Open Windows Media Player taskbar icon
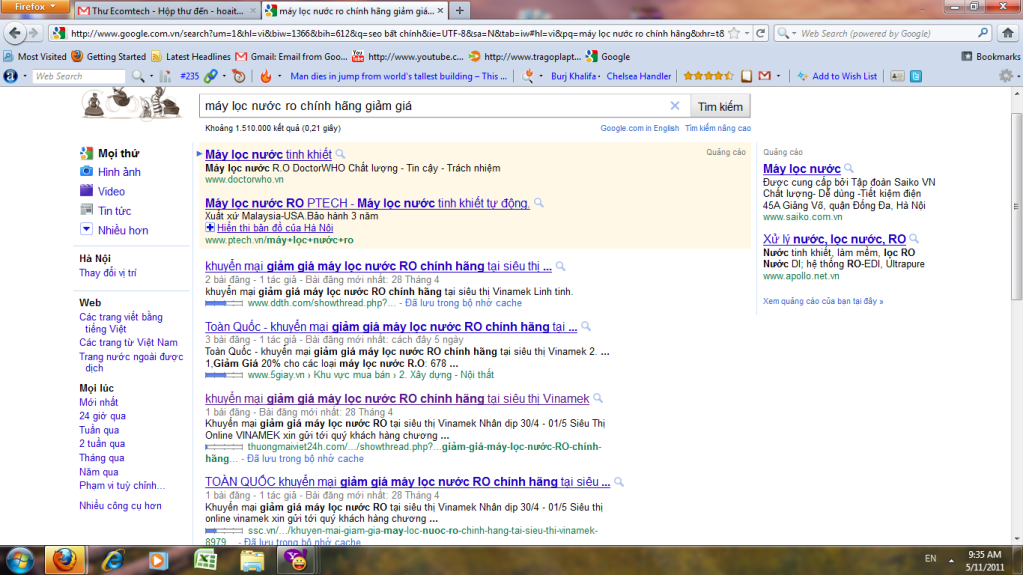This screenshot has height=575, width=1023. pos(158,561)
